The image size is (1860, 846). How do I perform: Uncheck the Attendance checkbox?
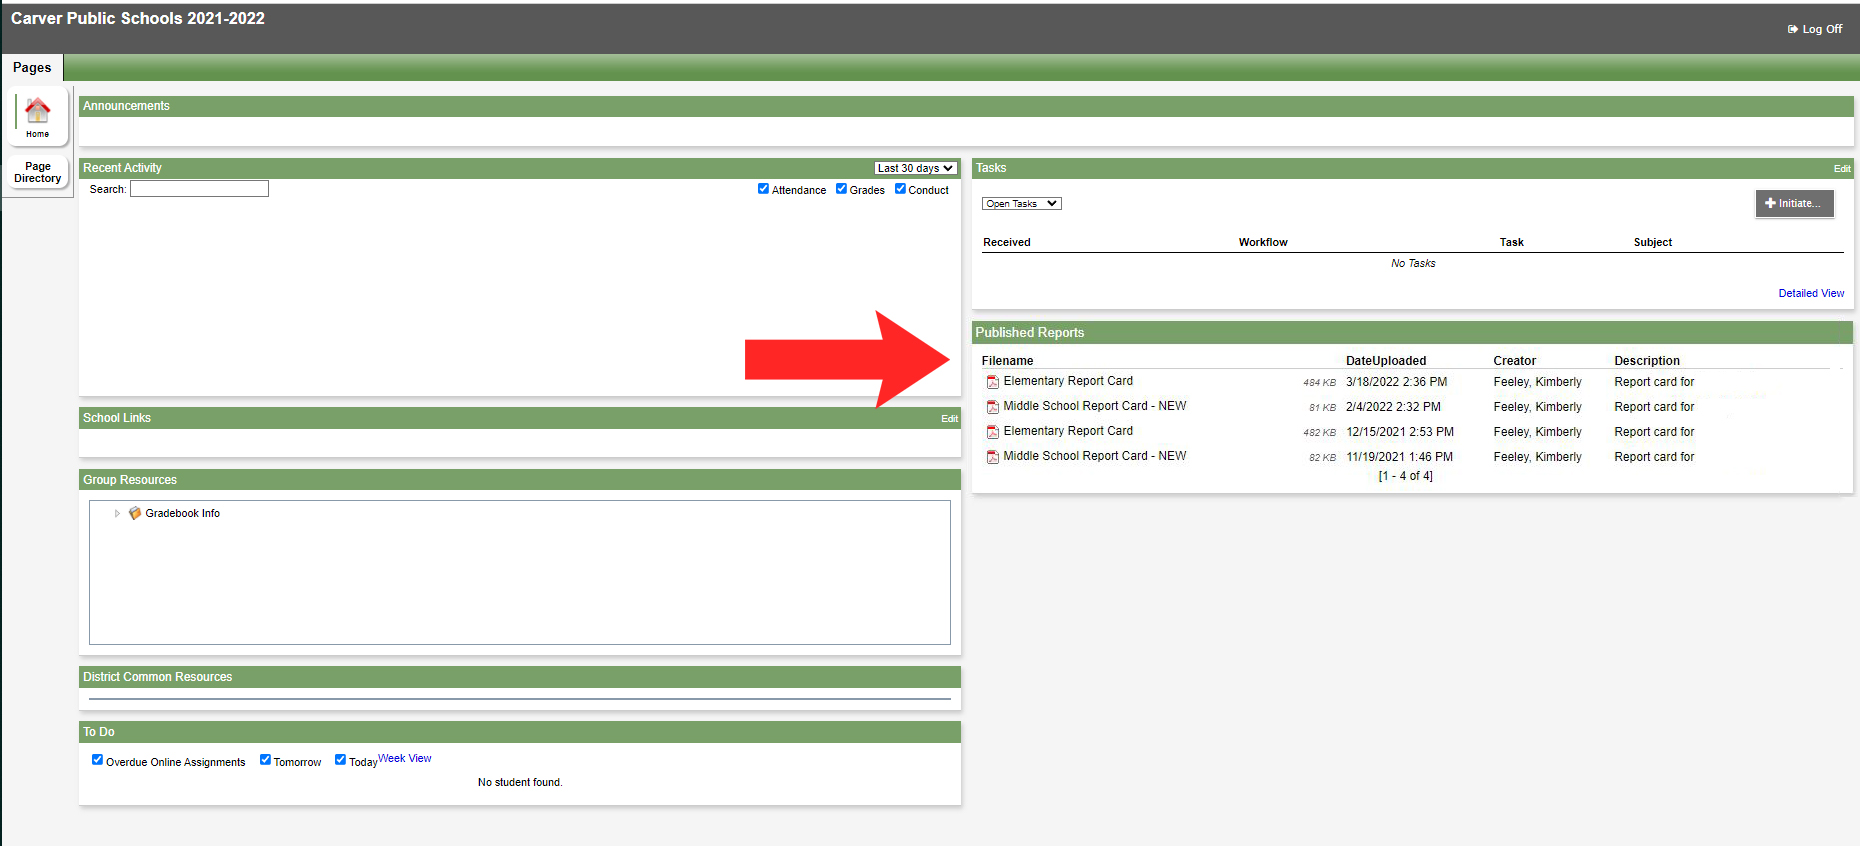pyautogui.click(x=763, y=189)
